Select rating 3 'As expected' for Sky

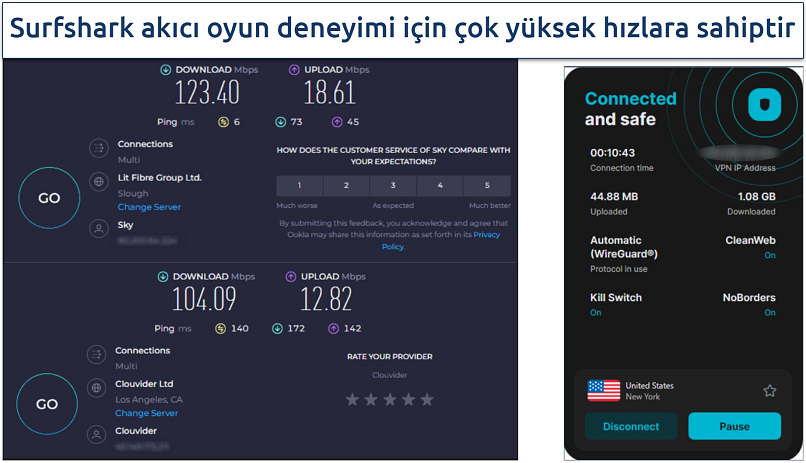(x=393, y=186)
